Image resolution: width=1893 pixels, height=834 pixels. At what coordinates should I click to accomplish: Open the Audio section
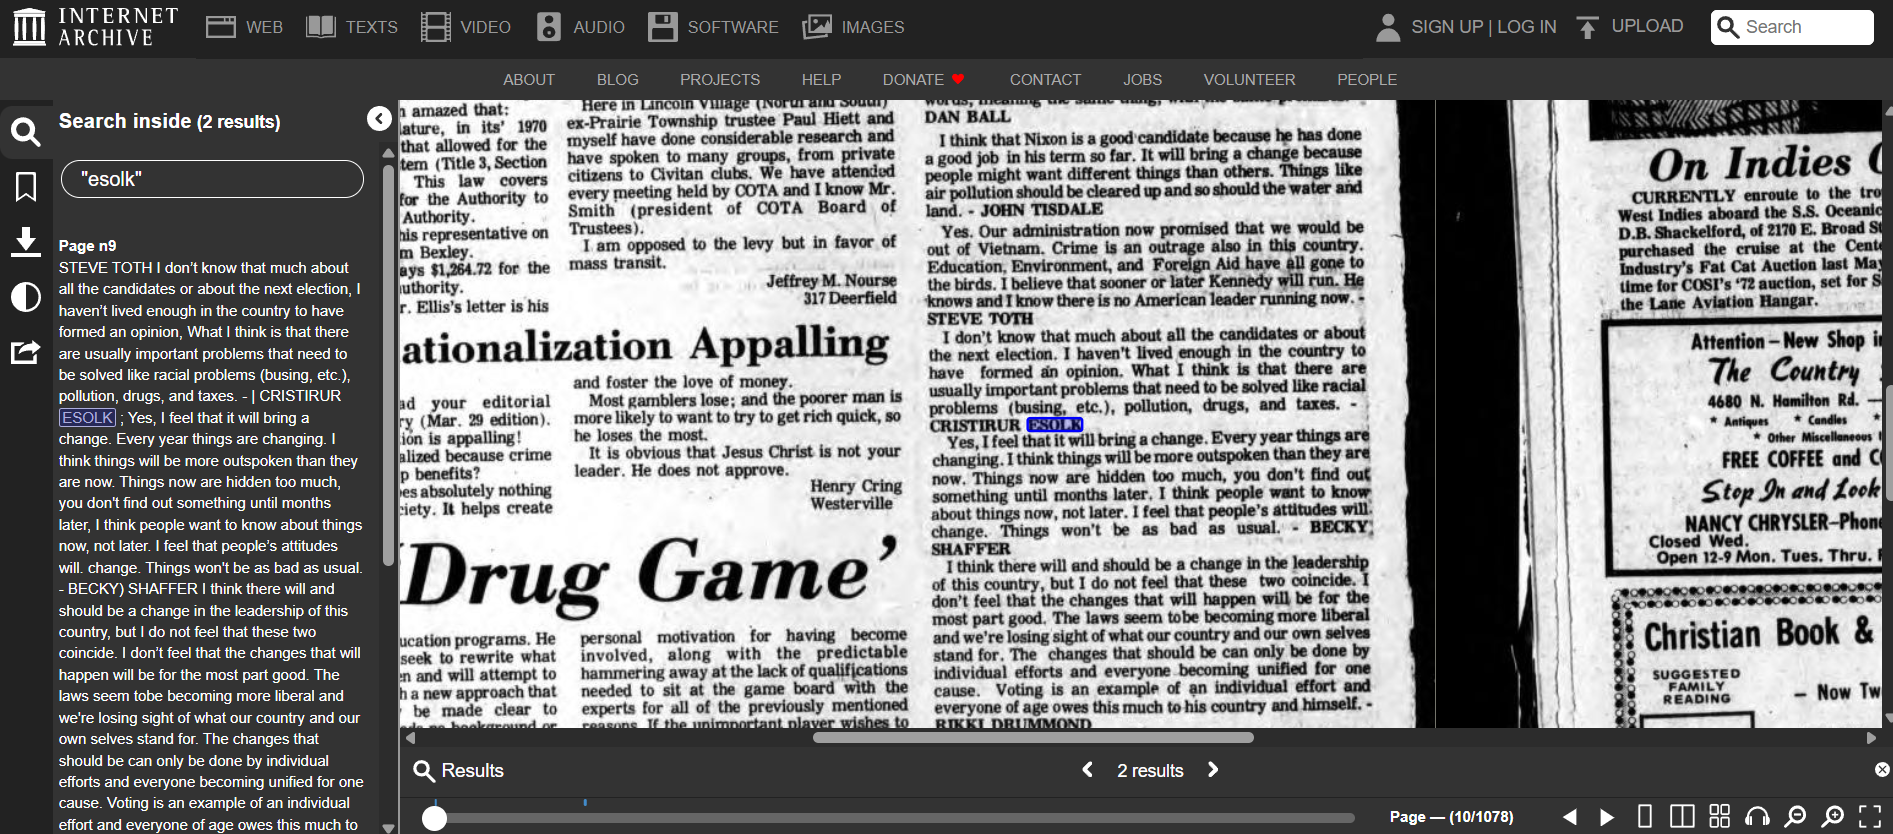[x=580, y=27]
